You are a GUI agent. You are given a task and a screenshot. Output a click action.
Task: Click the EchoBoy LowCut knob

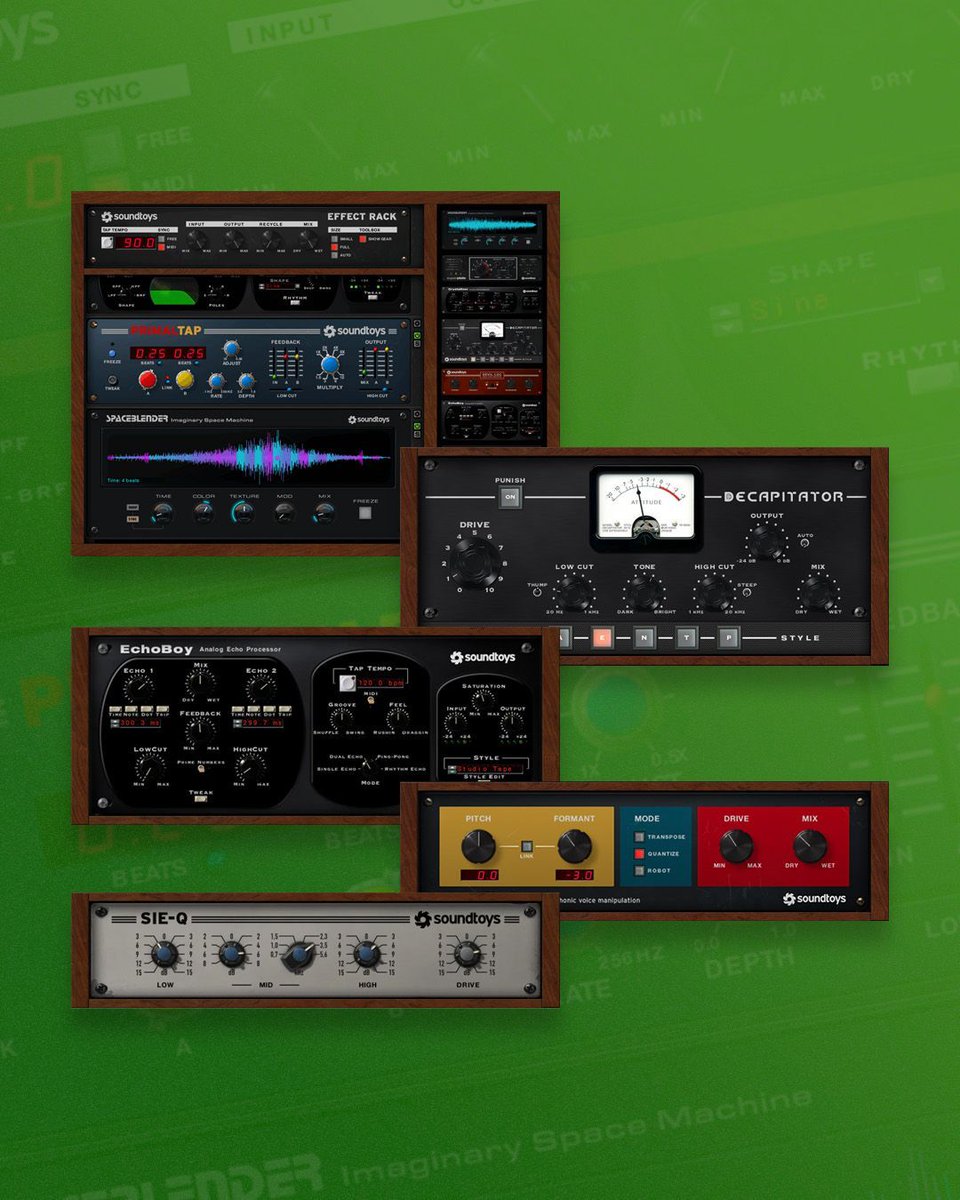151,768
